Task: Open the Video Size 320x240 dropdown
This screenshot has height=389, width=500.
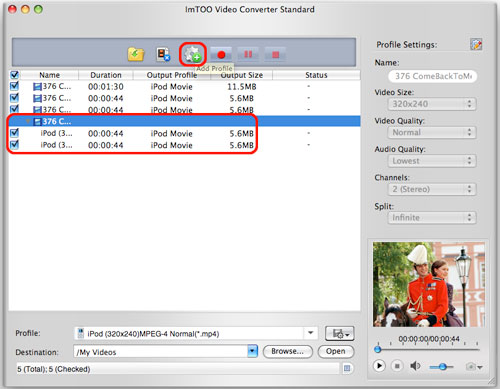Action: (432, 104)
